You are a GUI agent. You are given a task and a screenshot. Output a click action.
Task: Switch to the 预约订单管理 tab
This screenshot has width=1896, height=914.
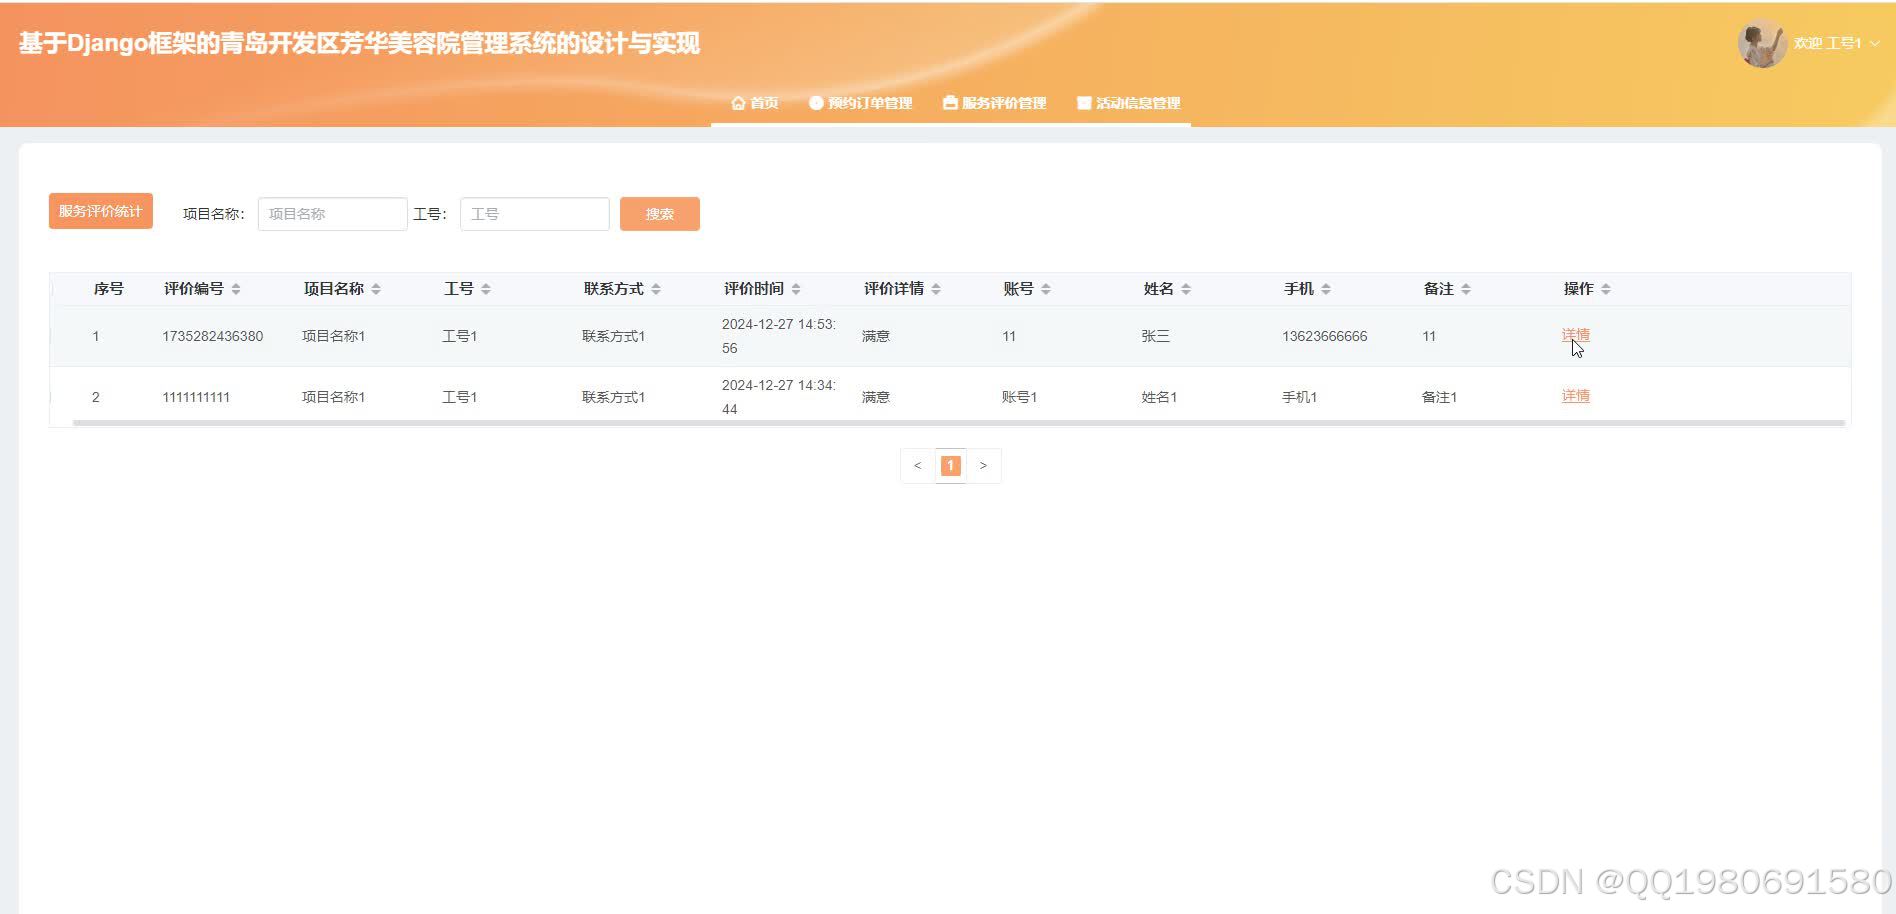pyautogui.click(x=868, y=102)
